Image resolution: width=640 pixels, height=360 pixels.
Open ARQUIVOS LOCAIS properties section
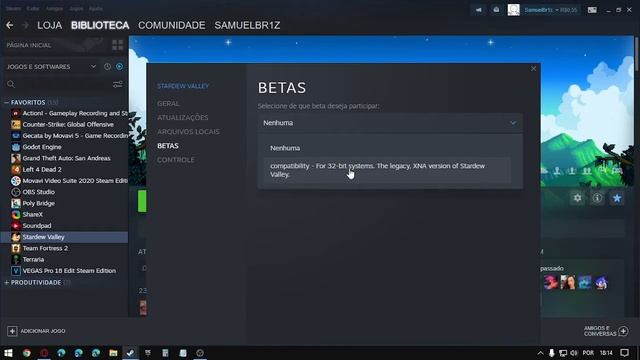188,132
